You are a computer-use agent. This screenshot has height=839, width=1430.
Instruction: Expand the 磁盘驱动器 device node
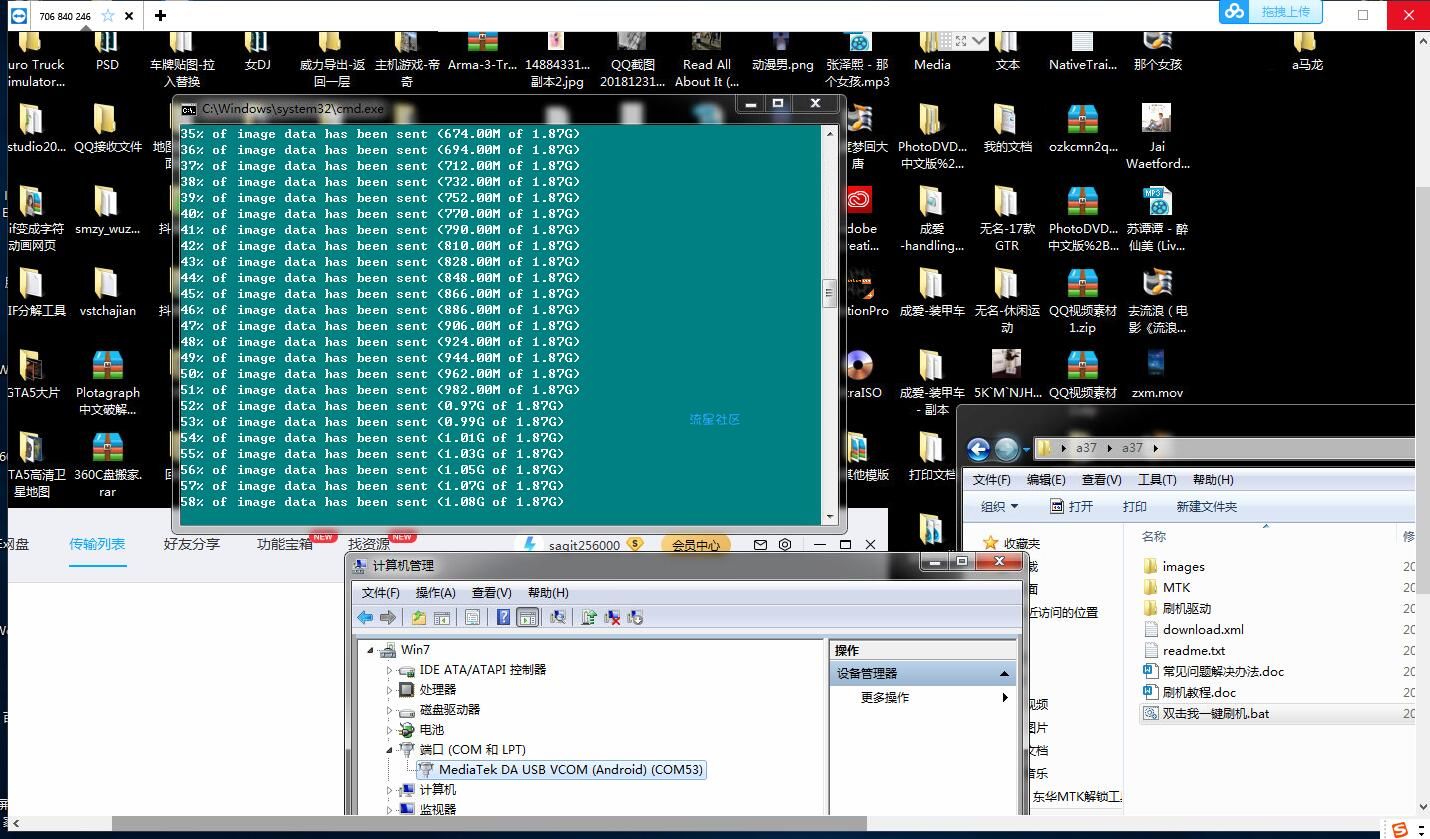390,710
